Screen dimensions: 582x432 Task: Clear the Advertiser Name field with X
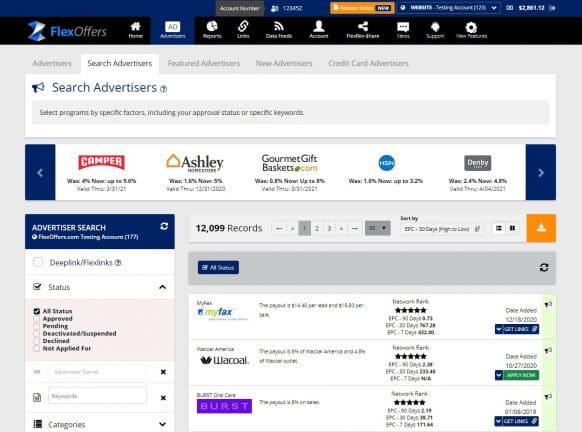coord(163,372)
